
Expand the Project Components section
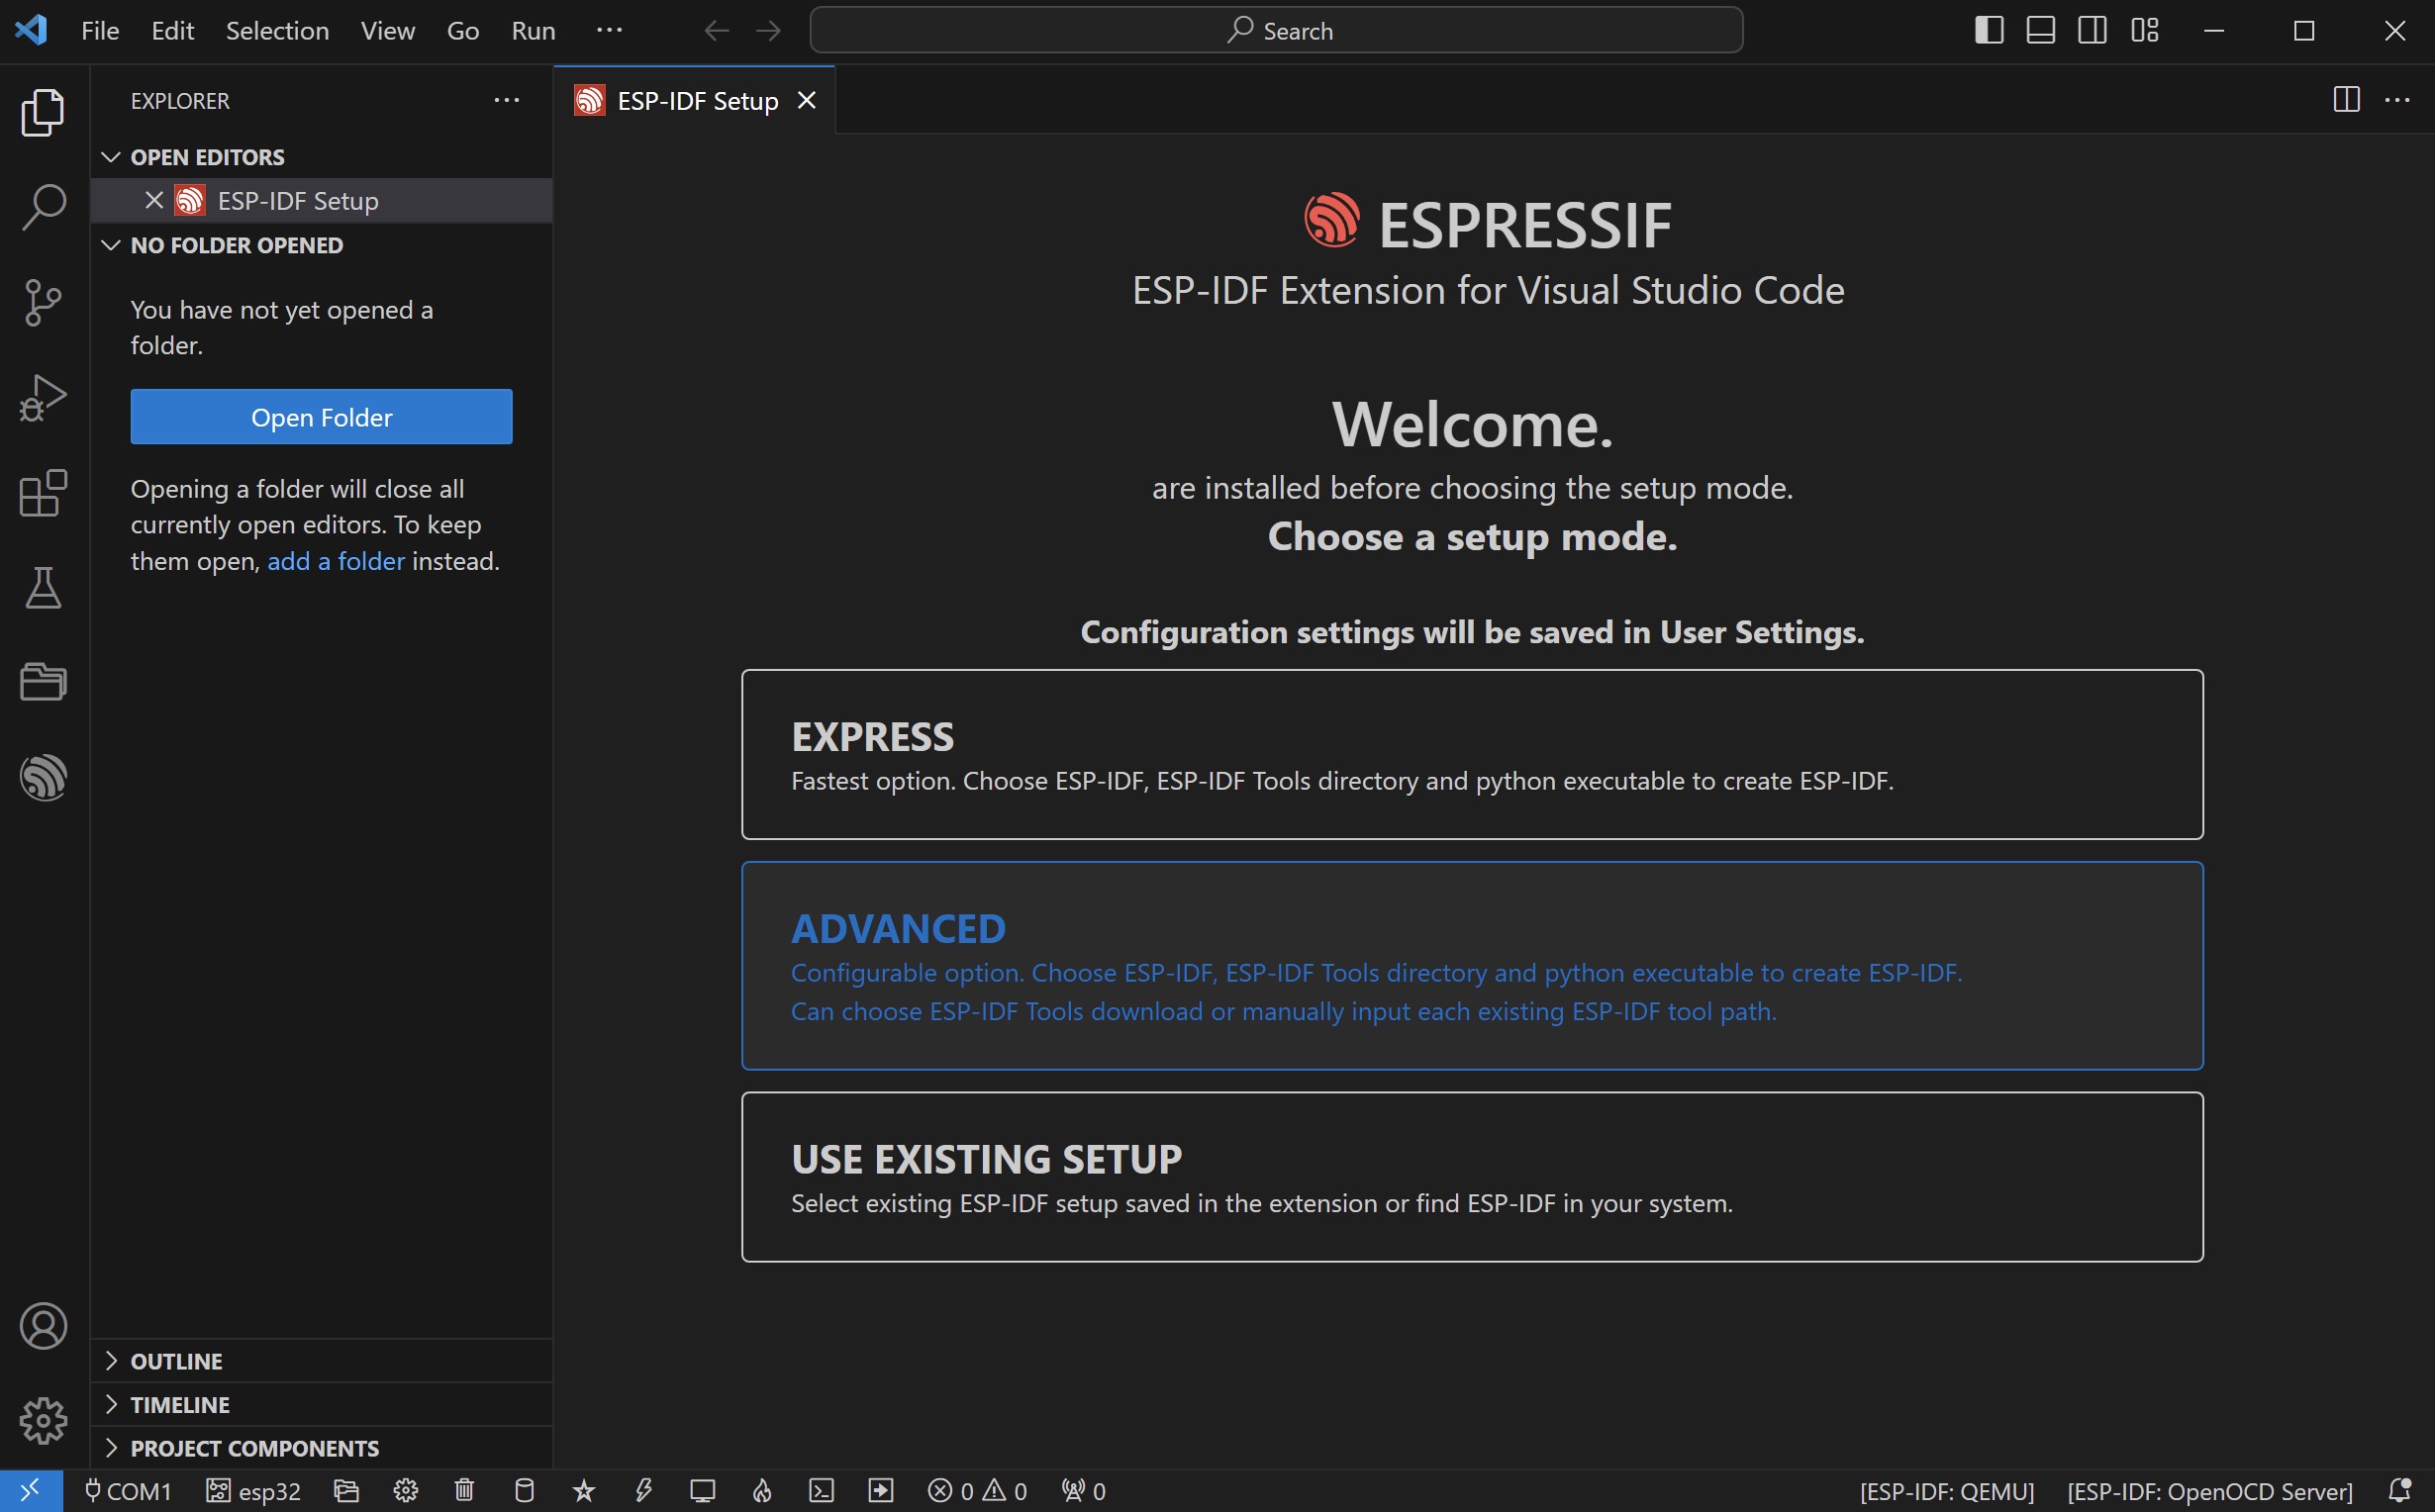point(321,1448)
